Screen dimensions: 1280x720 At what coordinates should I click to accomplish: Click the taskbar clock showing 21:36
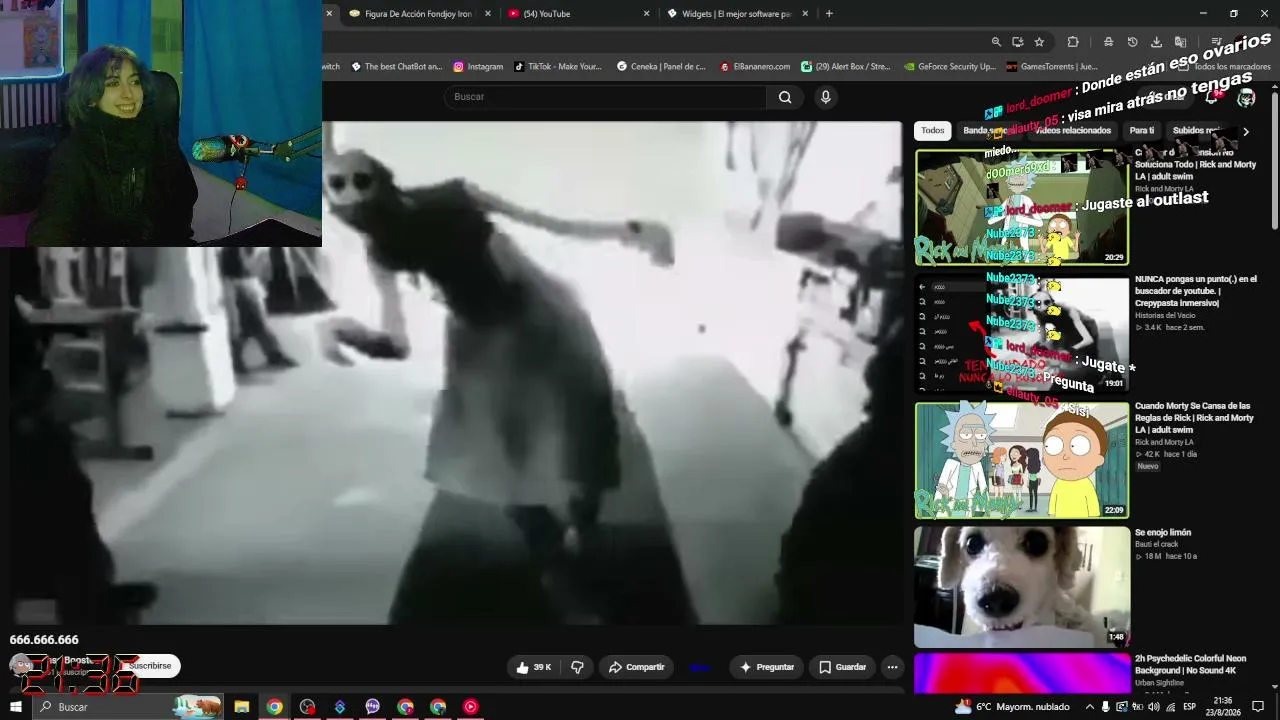1223,707
